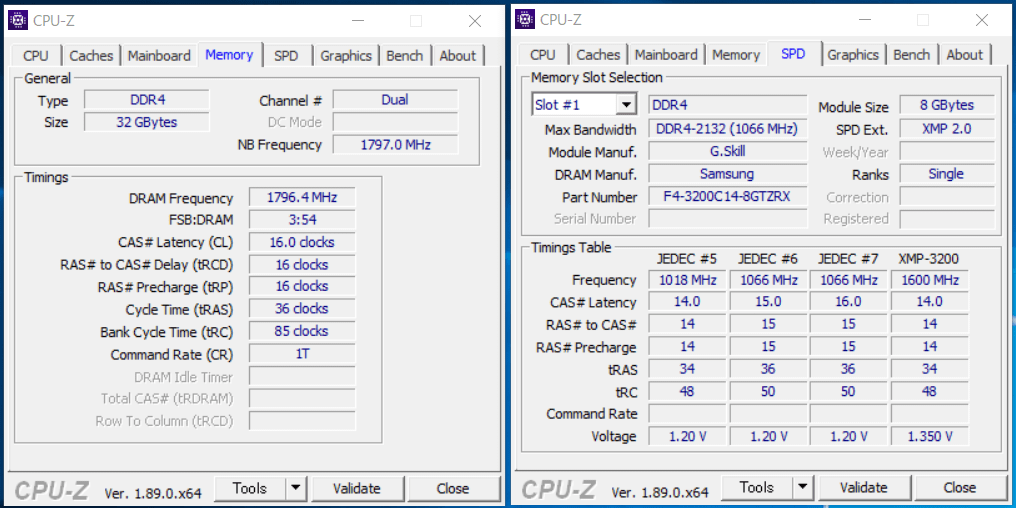Image resolution: width=1016 pixels, height=508 pixels.
Task: Open the CPU tab in right SPD window
Action: click(542, 55)
